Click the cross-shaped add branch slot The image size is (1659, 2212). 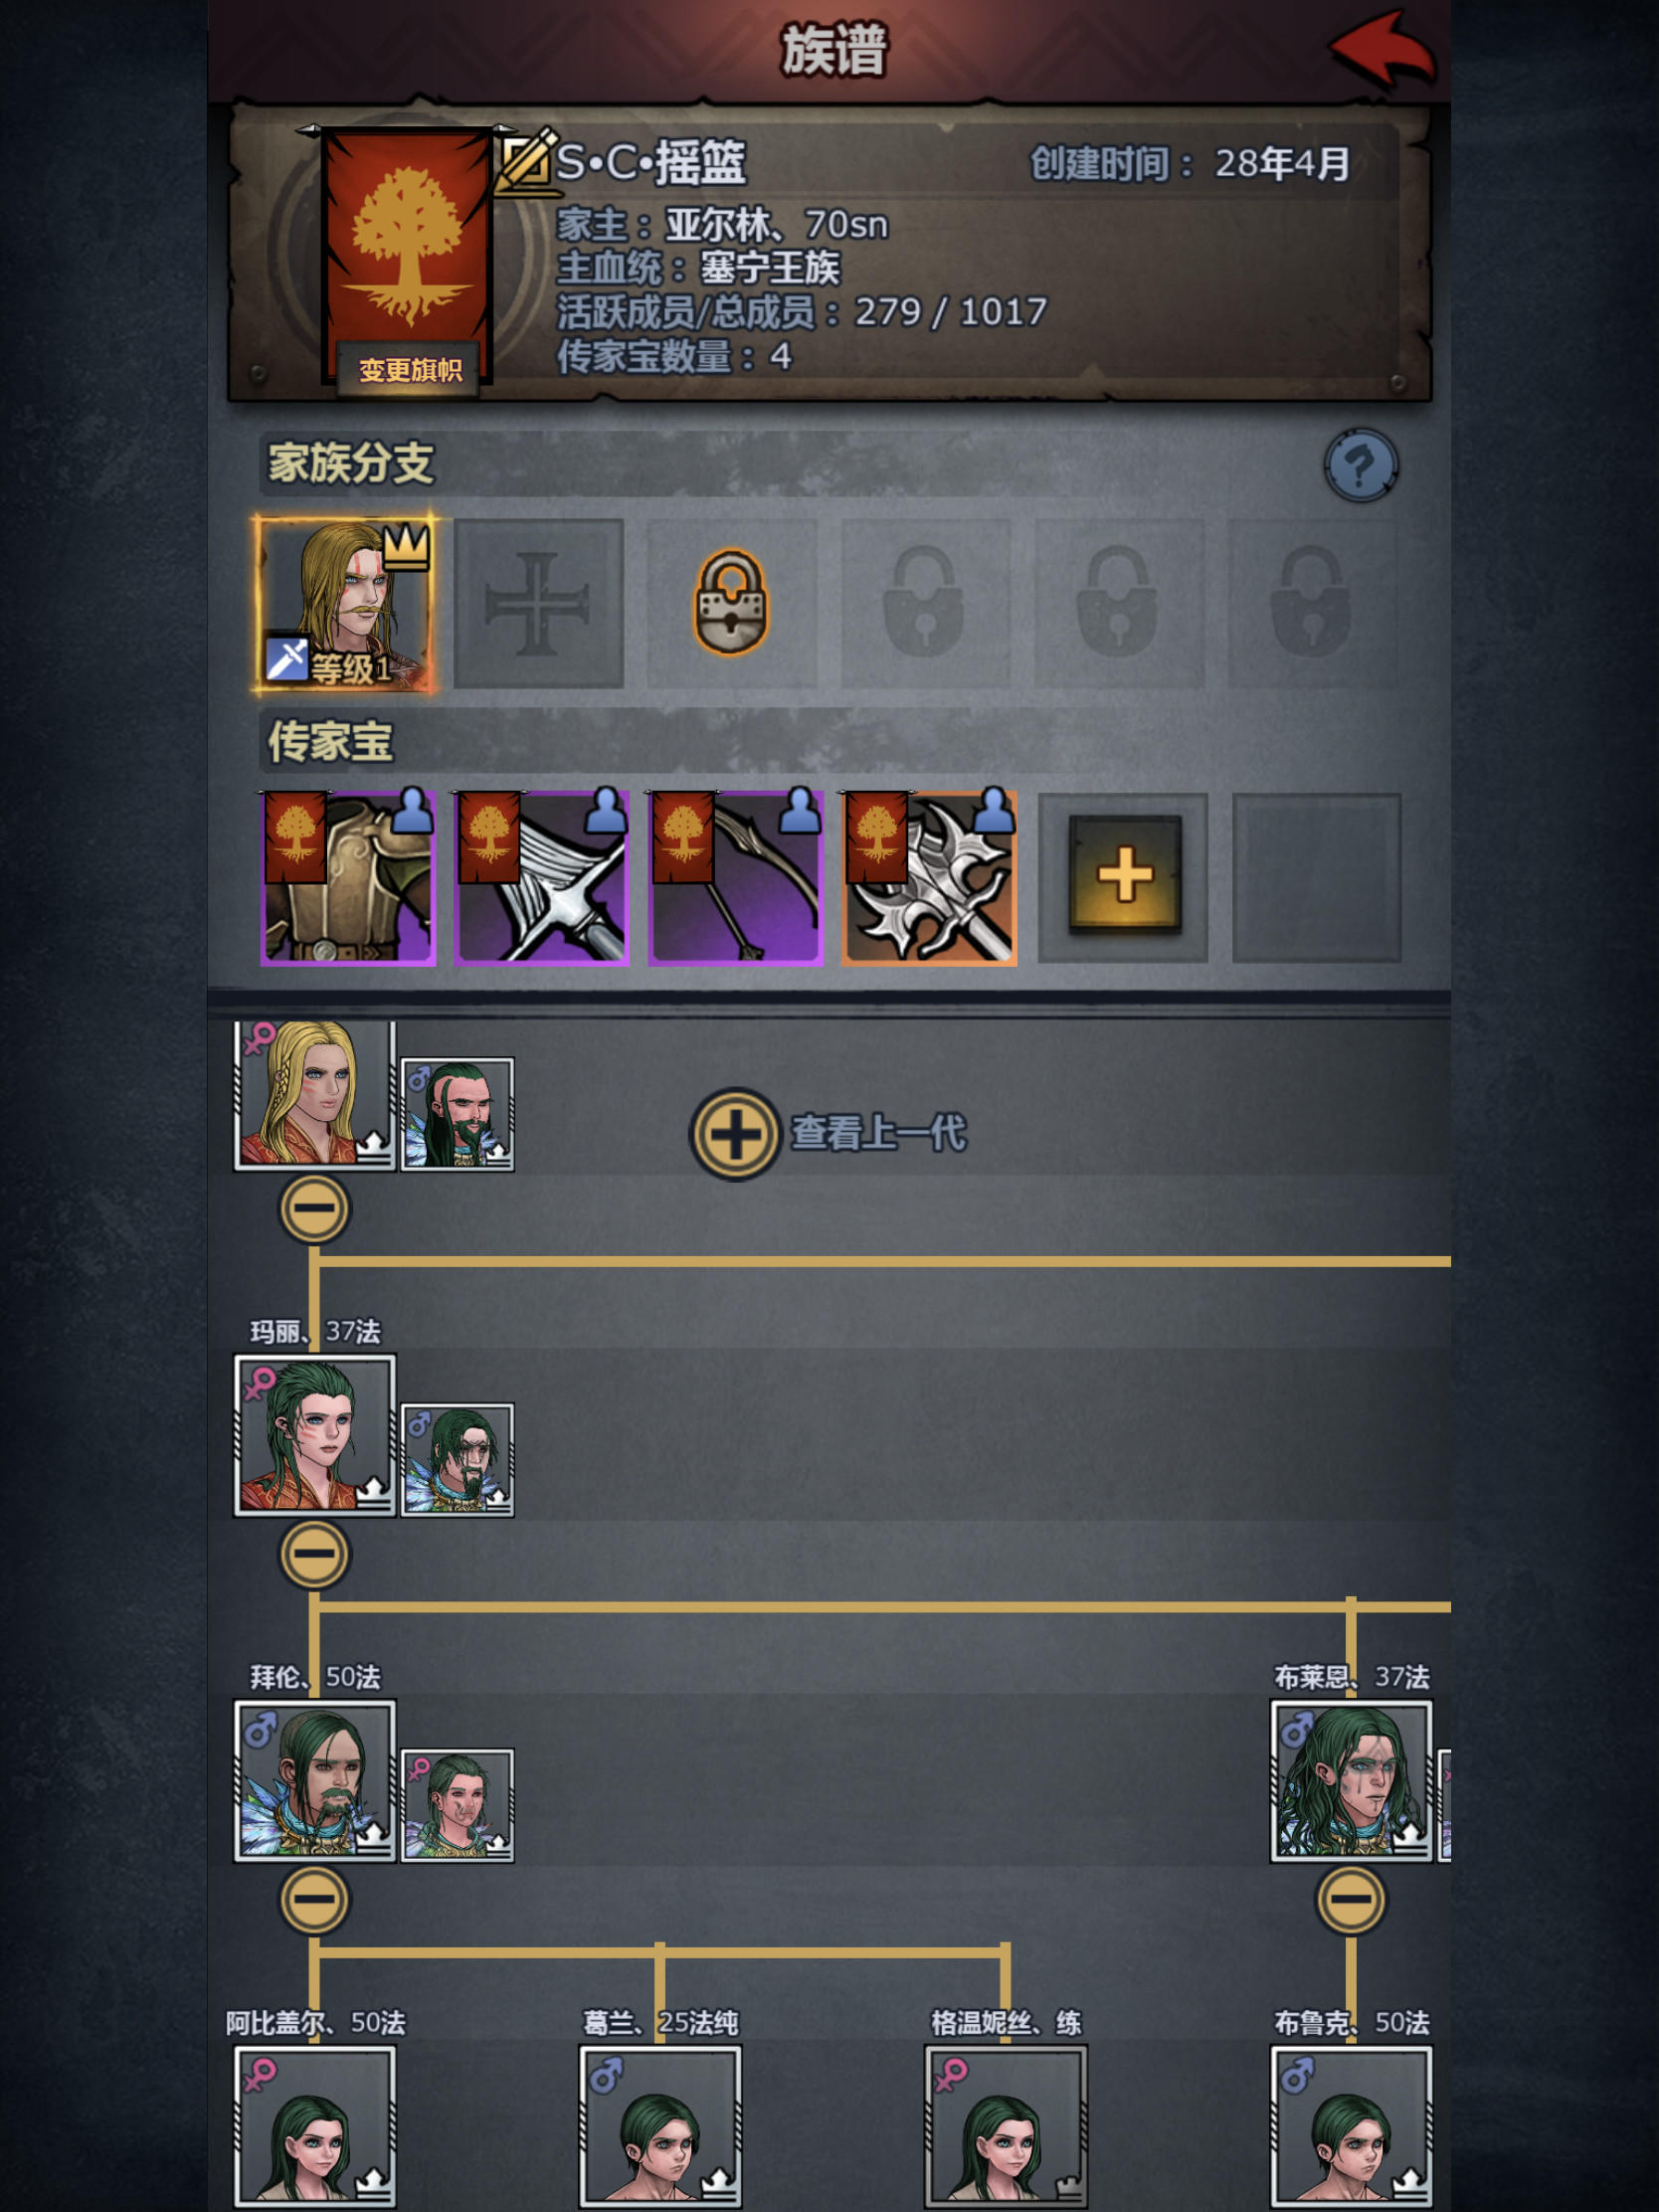pos(539,603)
